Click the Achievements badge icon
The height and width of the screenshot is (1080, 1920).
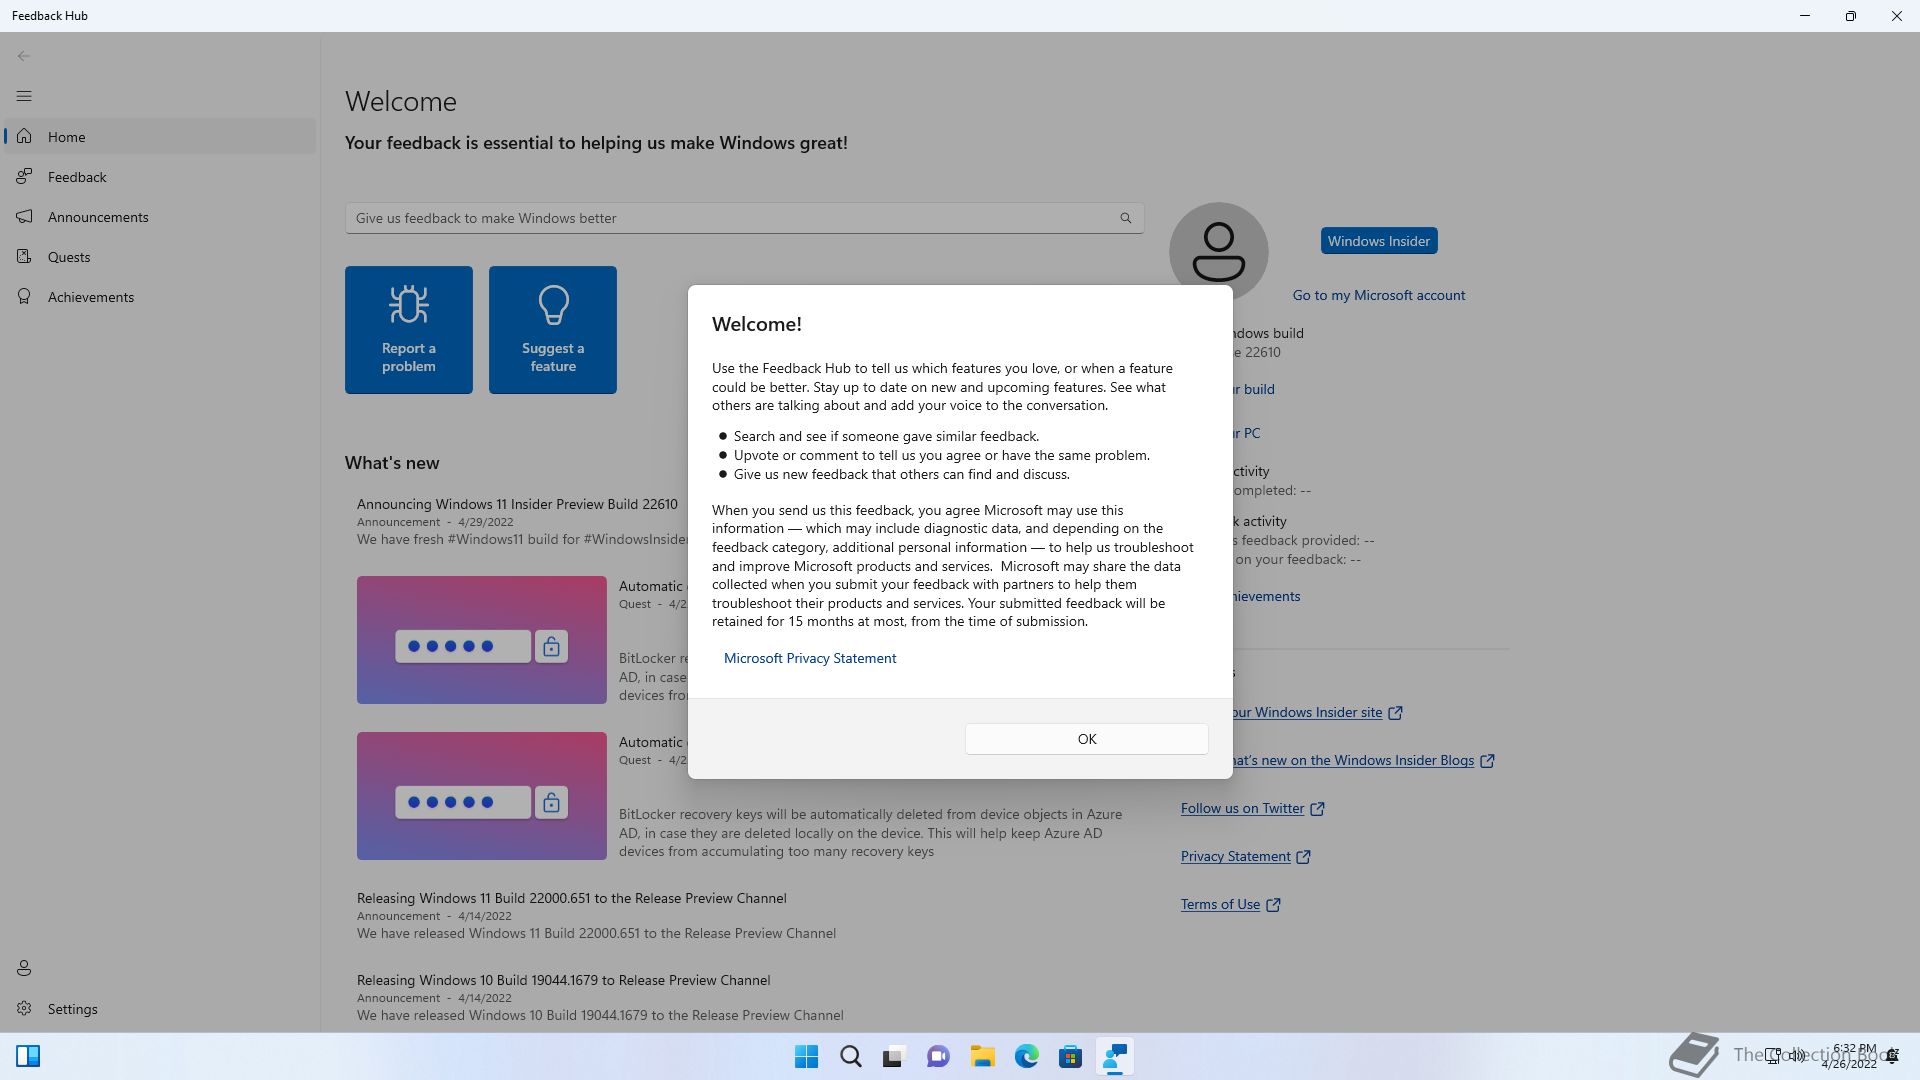[x=24, y=296]
